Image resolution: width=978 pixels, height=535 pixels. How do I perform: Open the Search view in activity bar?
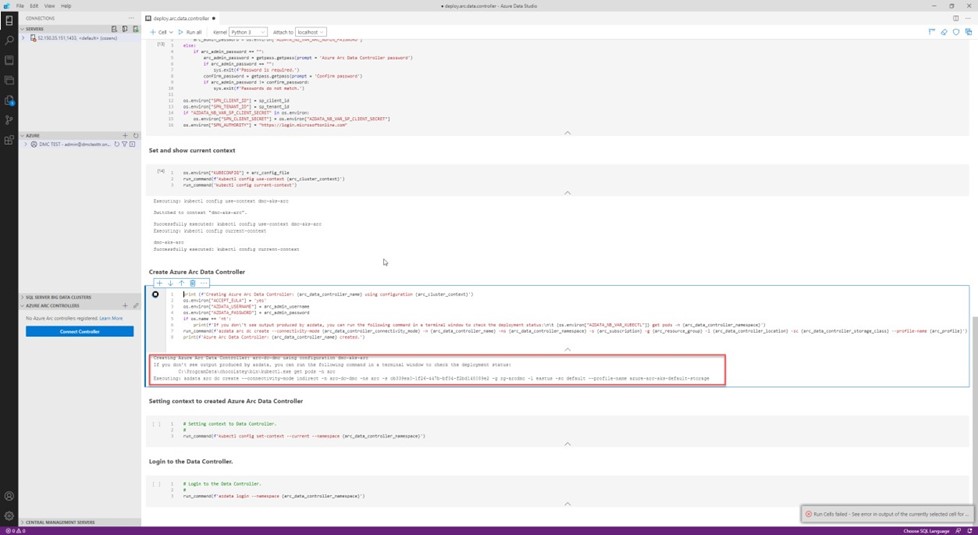coord(9,41)
